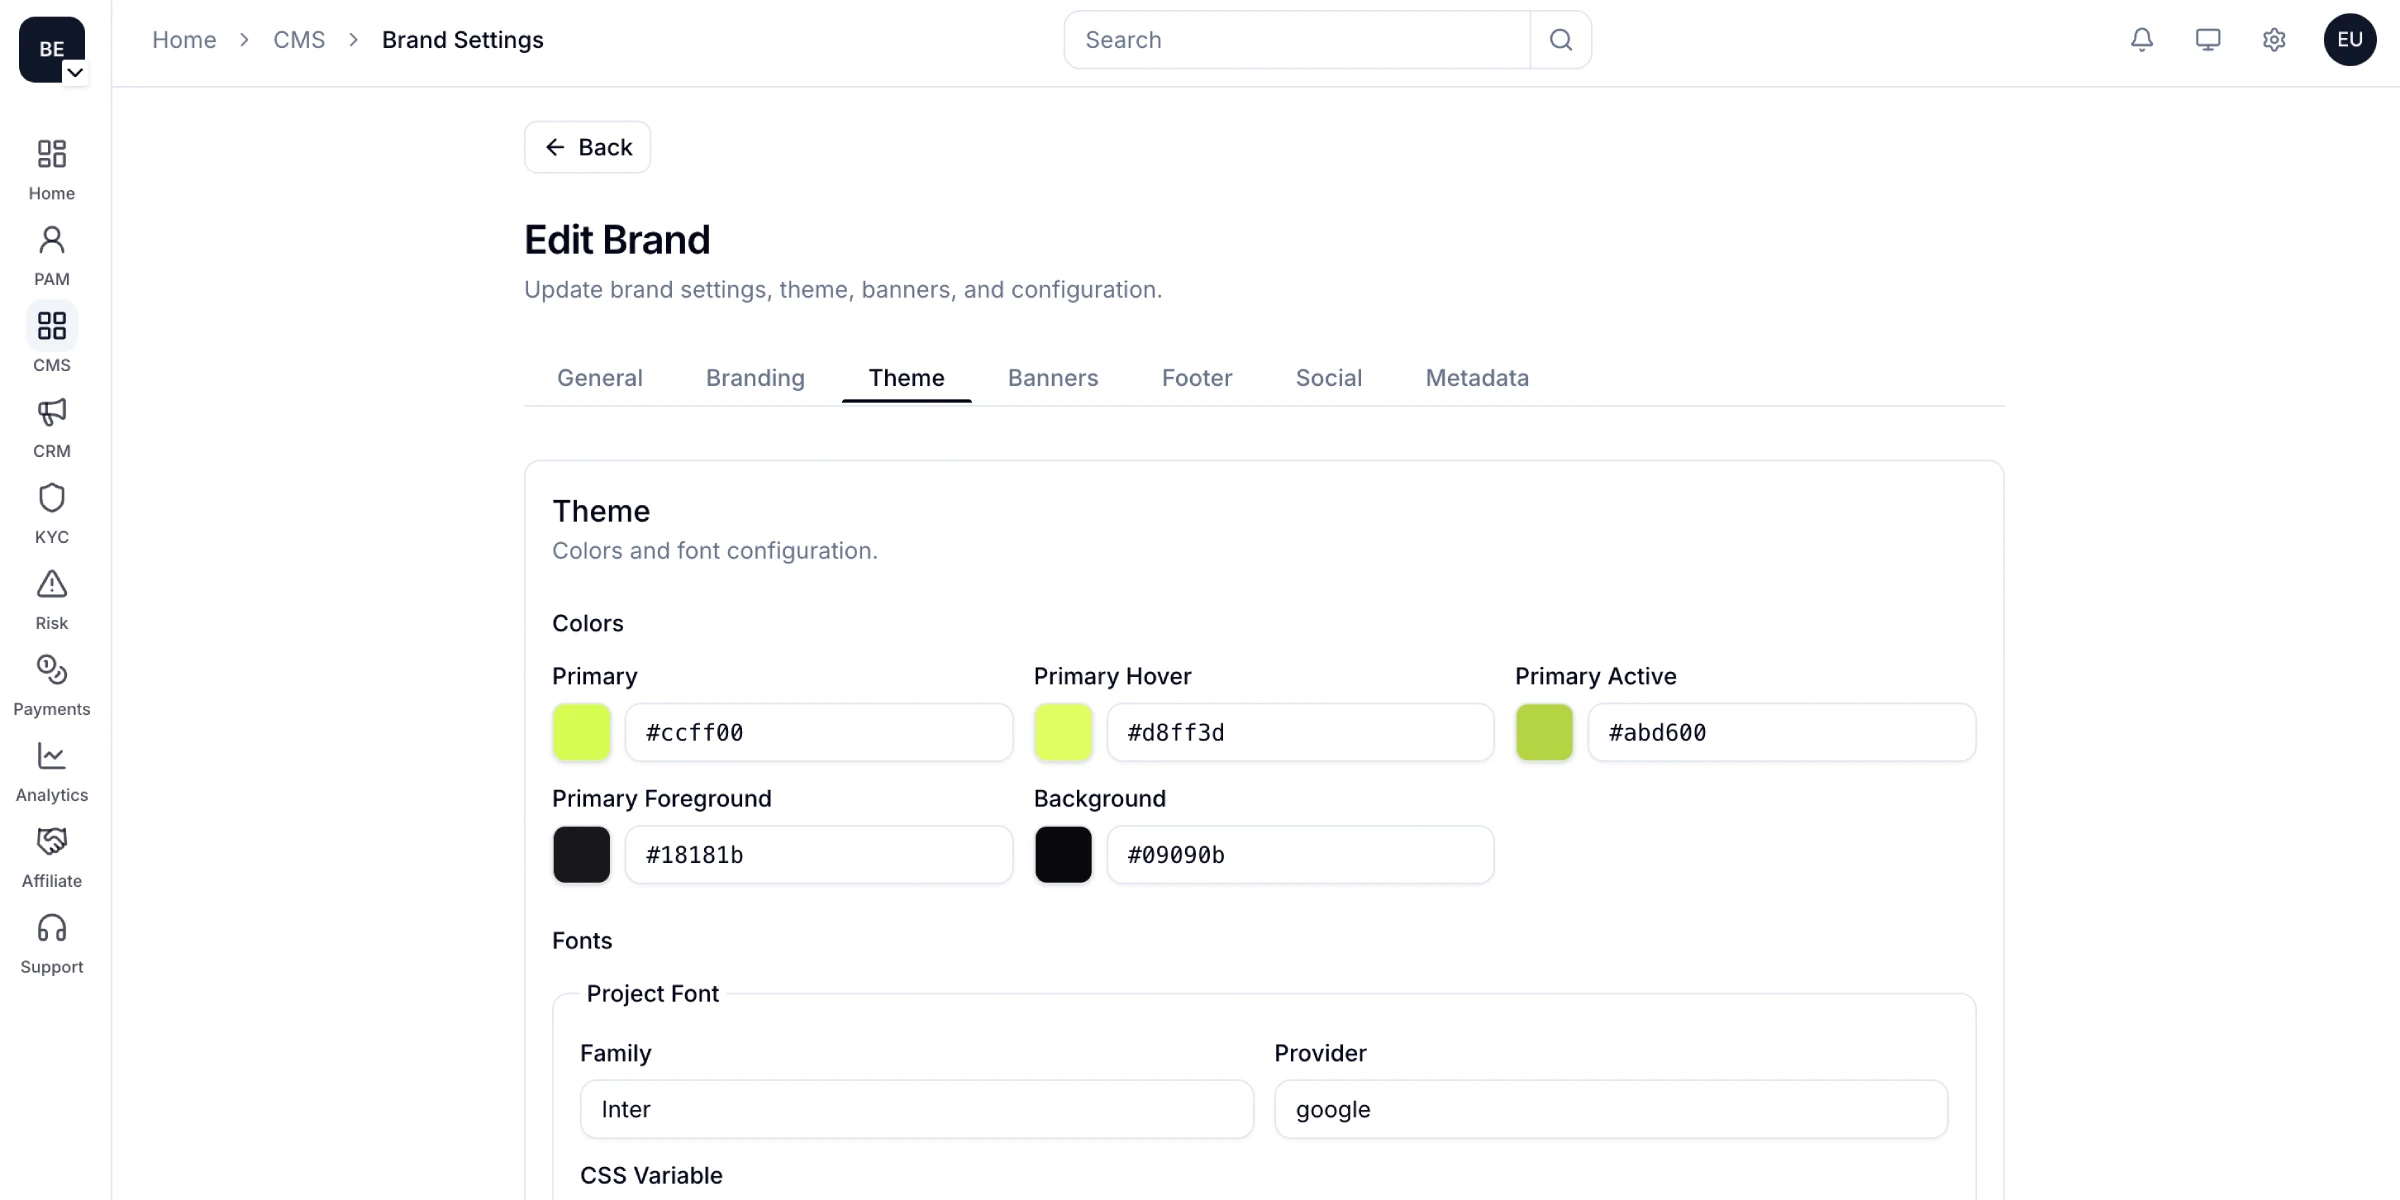Image resolution: width=2400 pixels, height=1200 pixels.
Task: Open the Primary color swatch picker
Action: click(x=582, y=732)
